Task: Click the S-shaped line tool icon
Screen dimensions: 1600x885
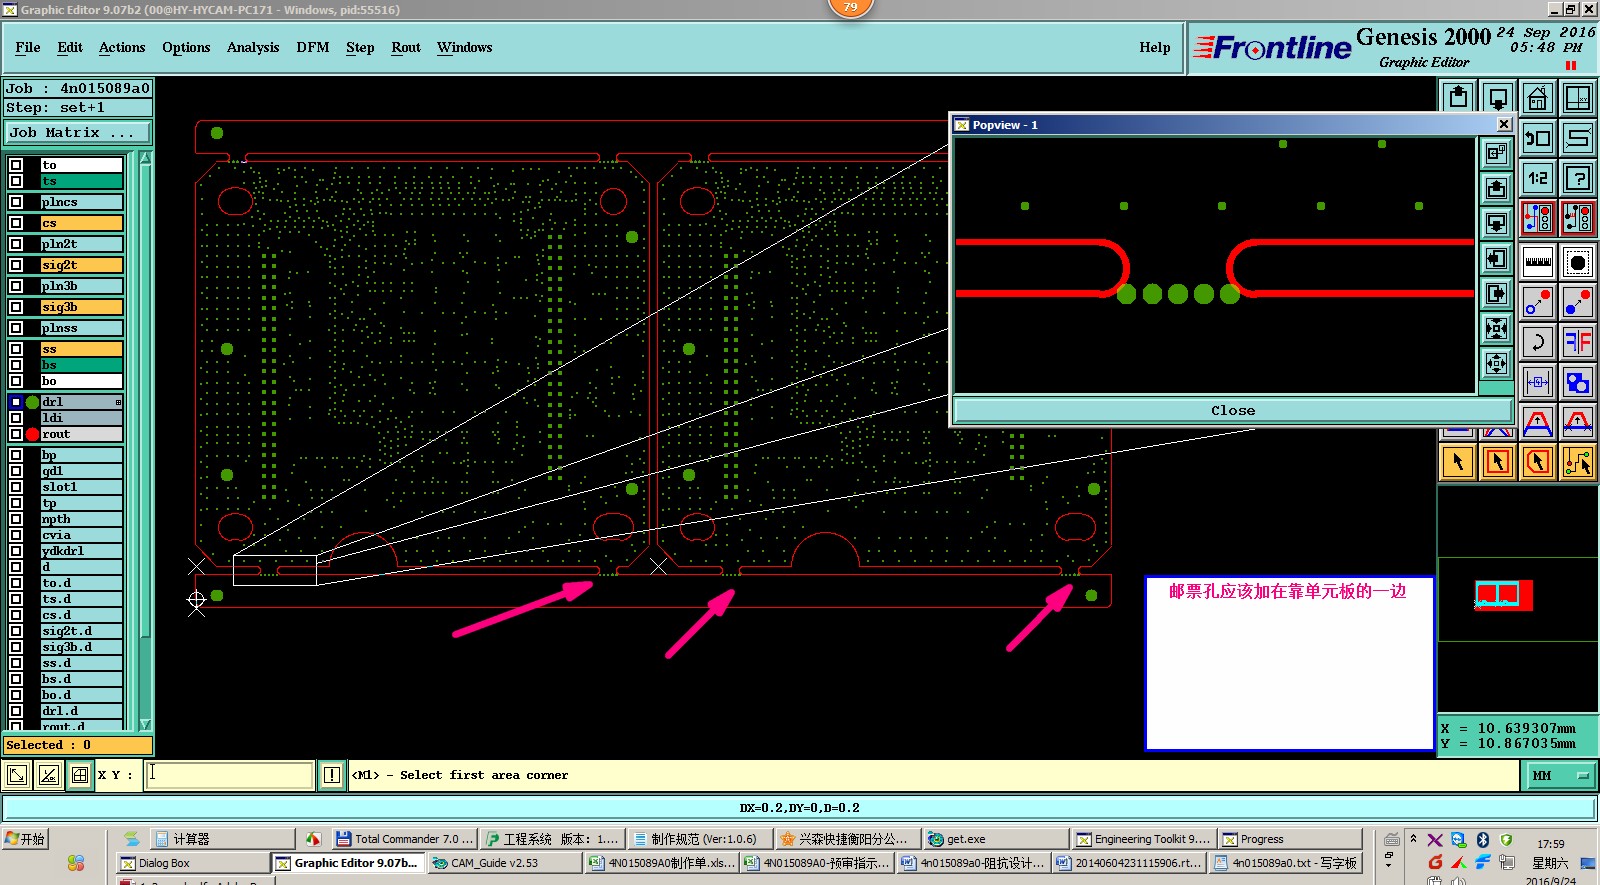Action: tap(1578, 138)
